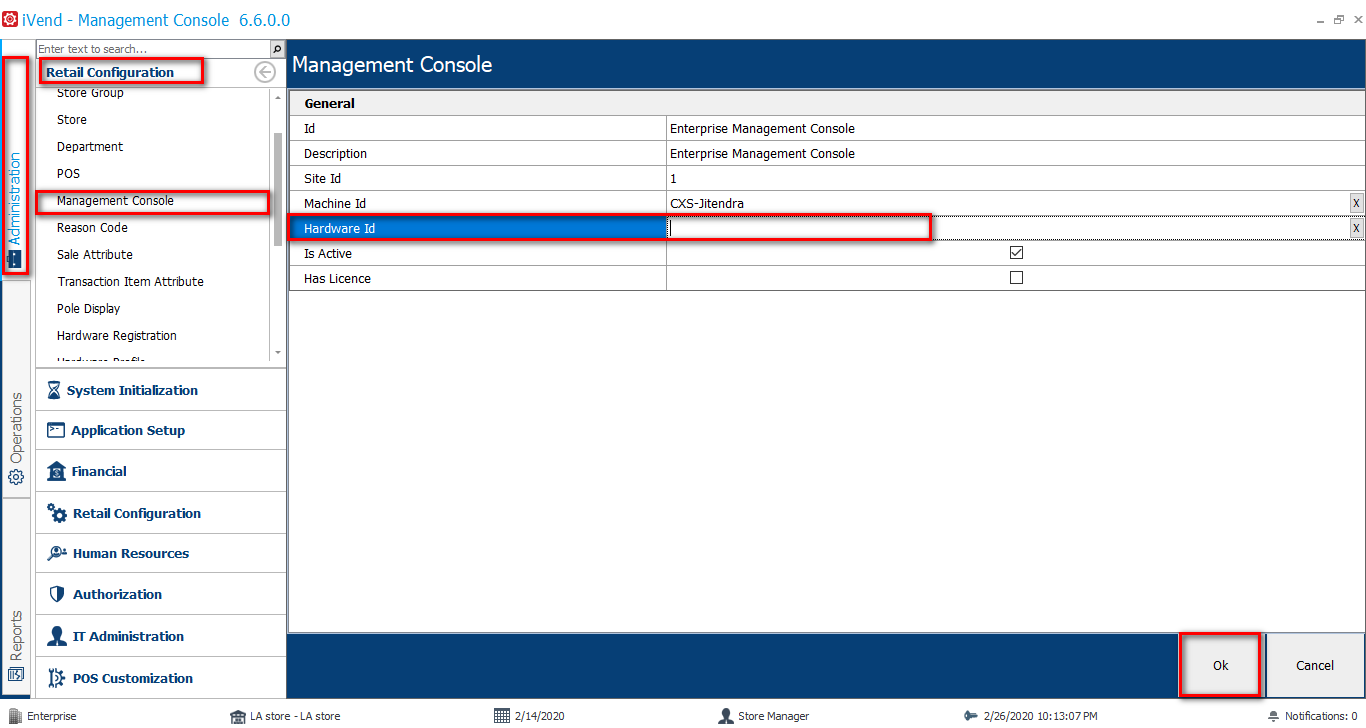Toggle the Is Active checkbox

pos(1016,253)
